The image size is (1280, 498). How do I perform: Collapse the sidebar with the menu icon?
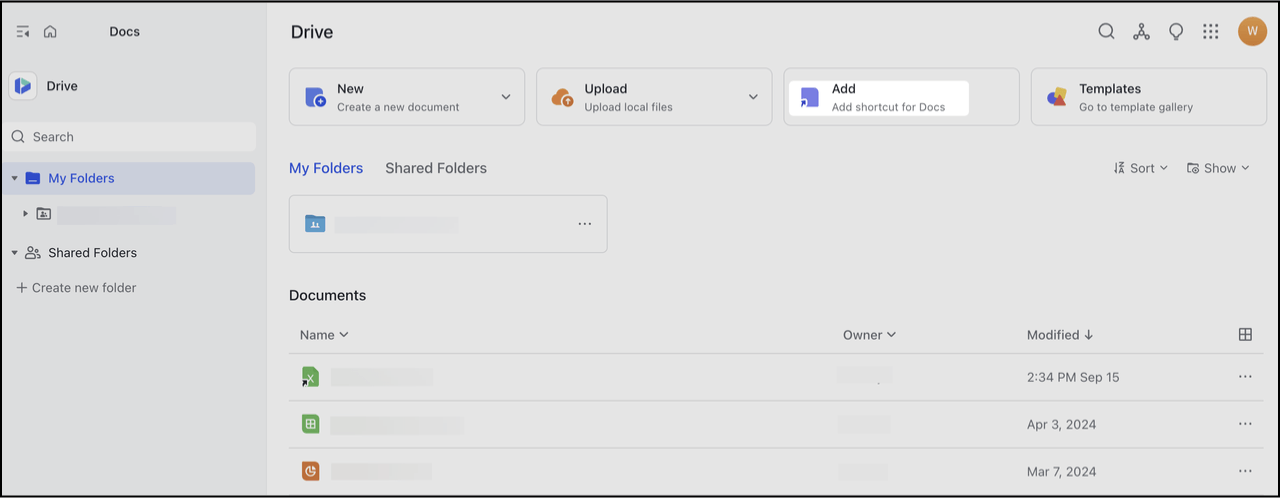point(23,32)
